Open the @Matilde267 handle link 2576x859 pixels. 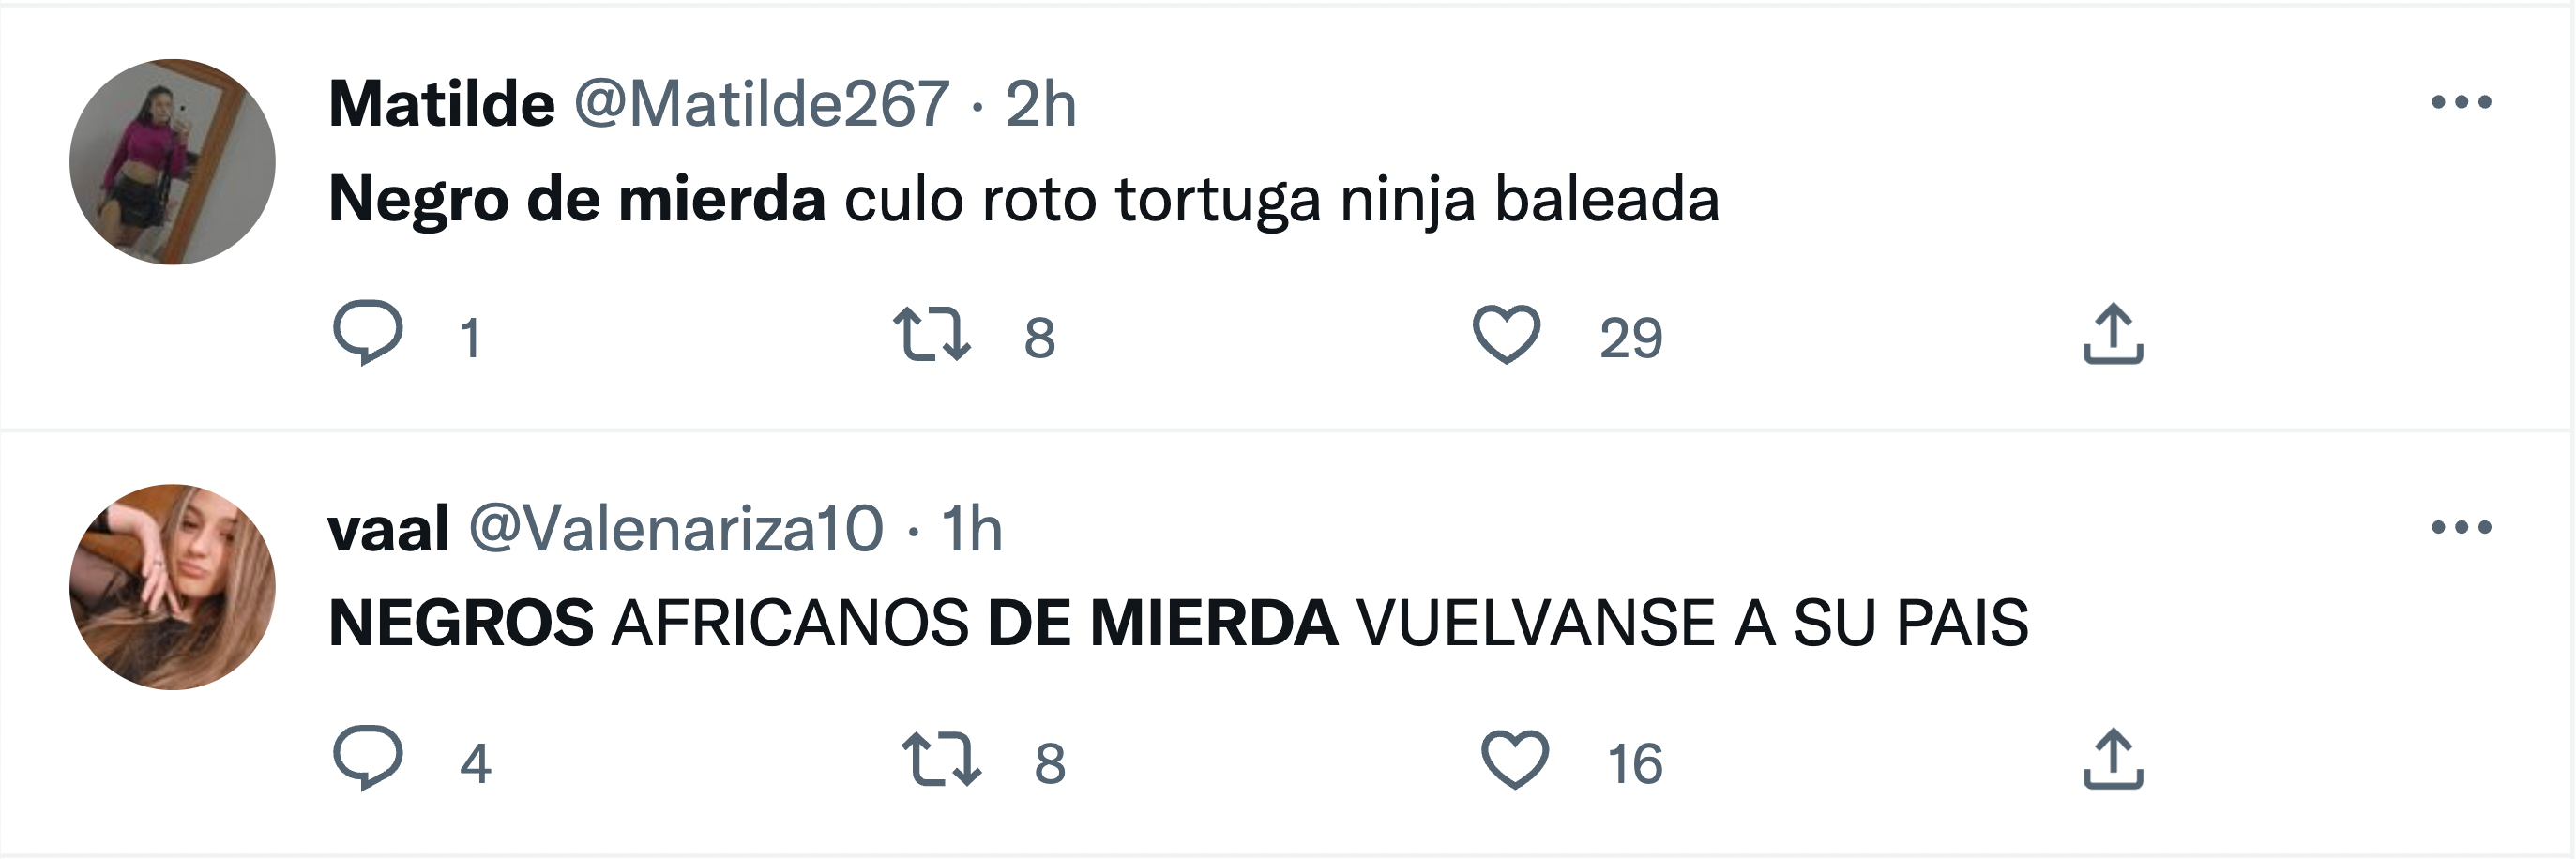762,104
